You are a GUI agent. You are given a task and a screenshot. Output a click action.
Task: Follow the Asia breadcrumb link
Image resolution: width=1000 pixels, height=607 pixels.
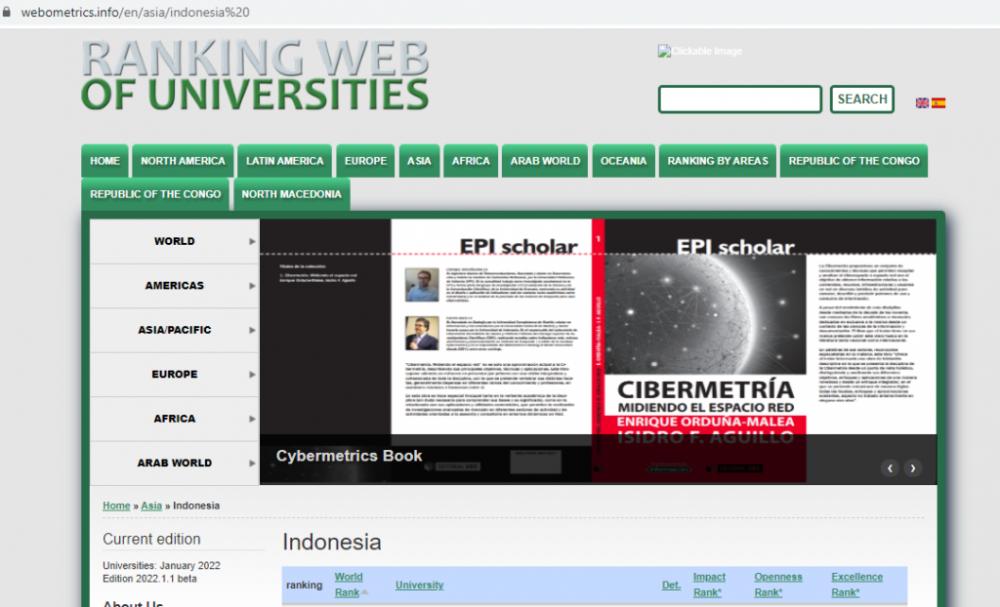[151, 506]
